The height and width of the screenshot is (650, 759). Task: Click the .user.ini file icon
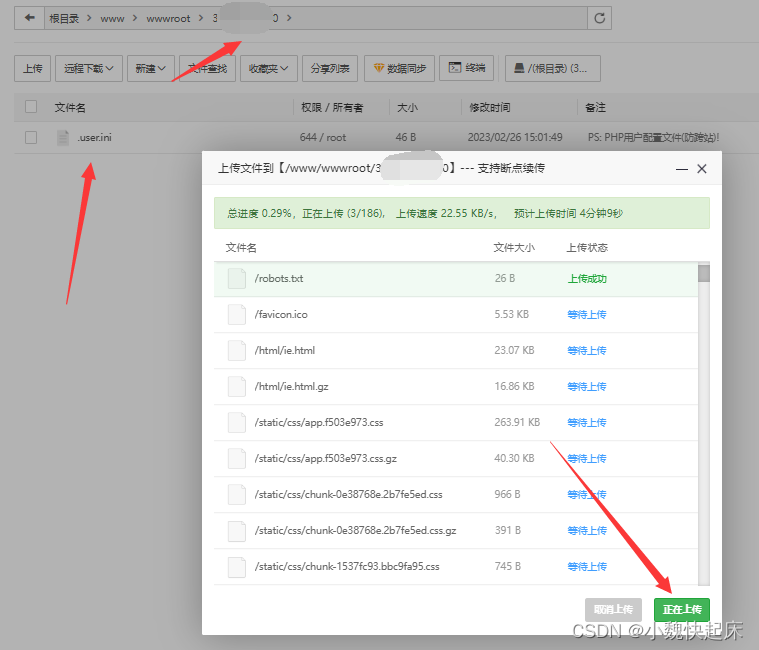(63, 137)
